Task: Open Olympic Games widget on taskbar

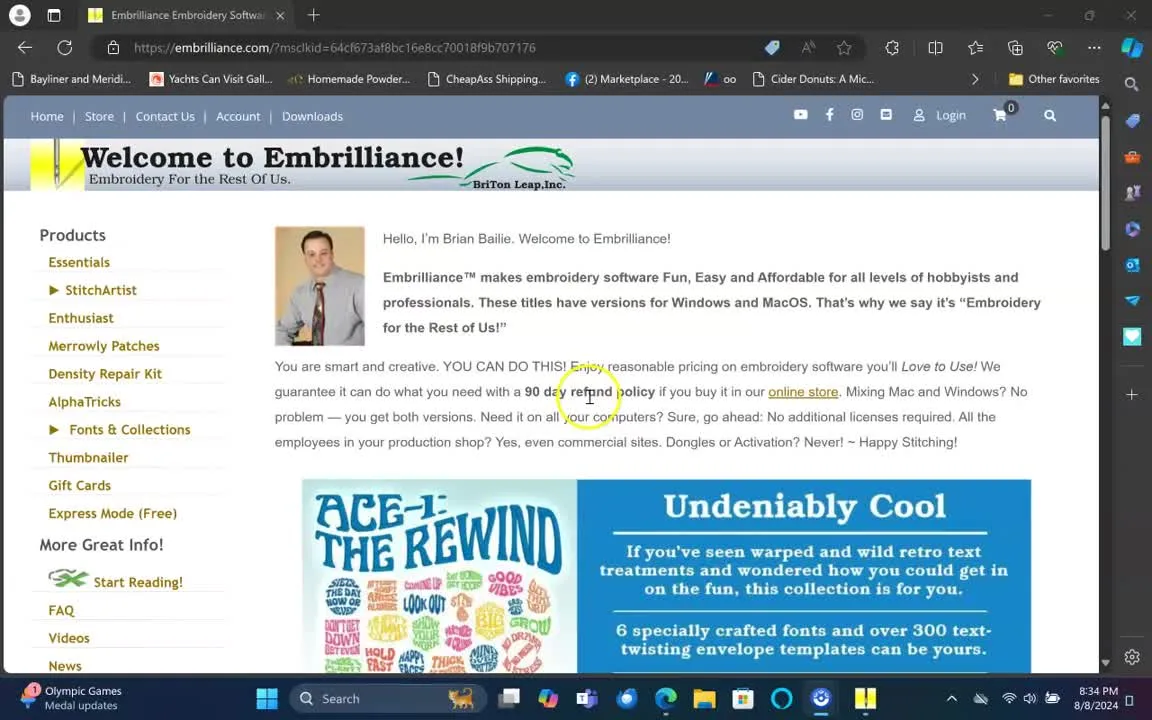Action: click(x=71, y=698)
